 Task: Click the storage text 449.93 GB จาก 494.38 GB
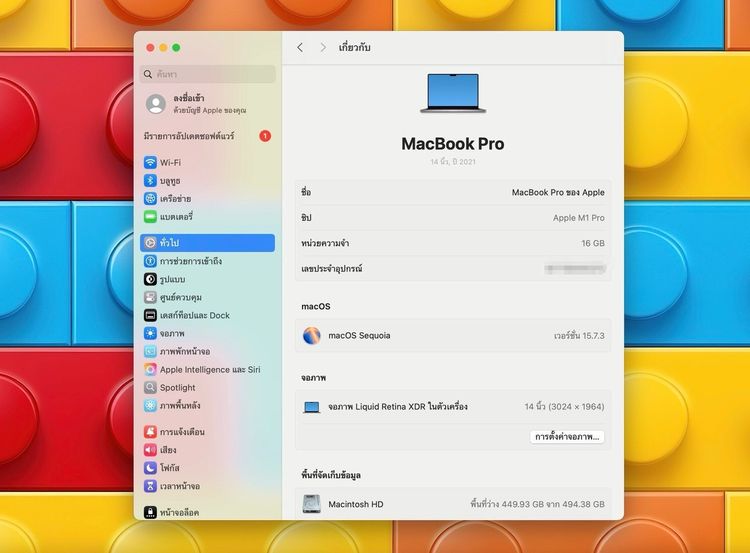click(x=538, y=504)
